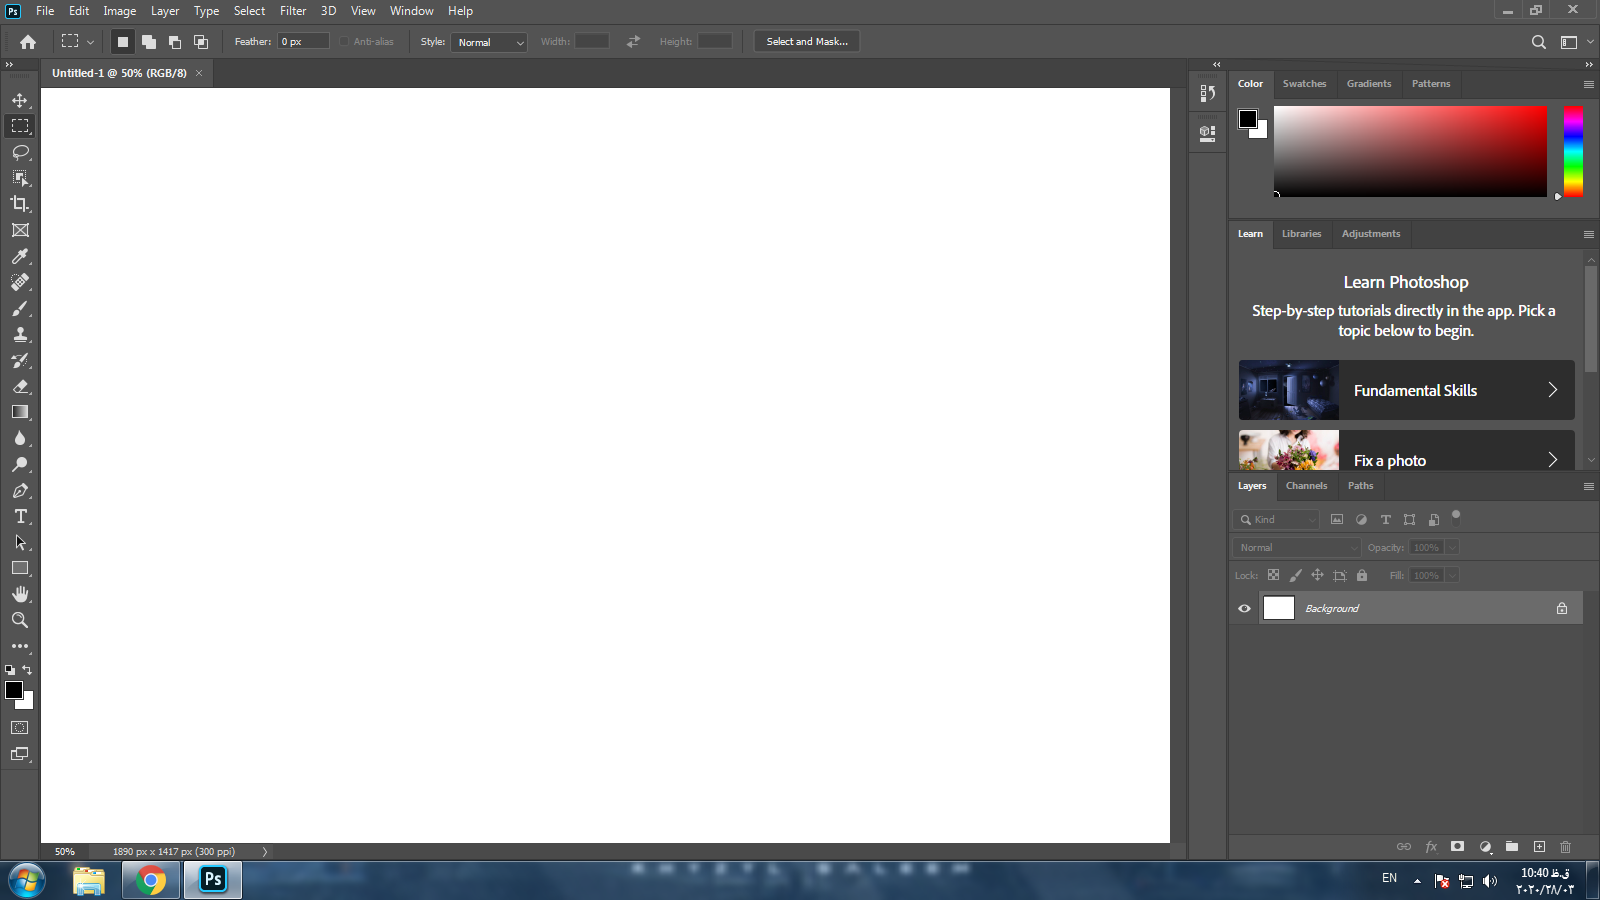Viewport: 1600px width, 900px height.
Task: Open the search magnifier in options bar
Action: pyautogui.click(x=1539, y=42)
